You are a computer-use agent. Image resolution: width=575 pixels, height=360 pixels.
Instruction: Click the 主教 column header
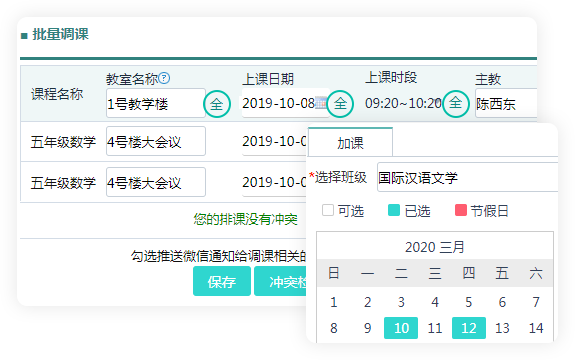(x=488, y=79)
